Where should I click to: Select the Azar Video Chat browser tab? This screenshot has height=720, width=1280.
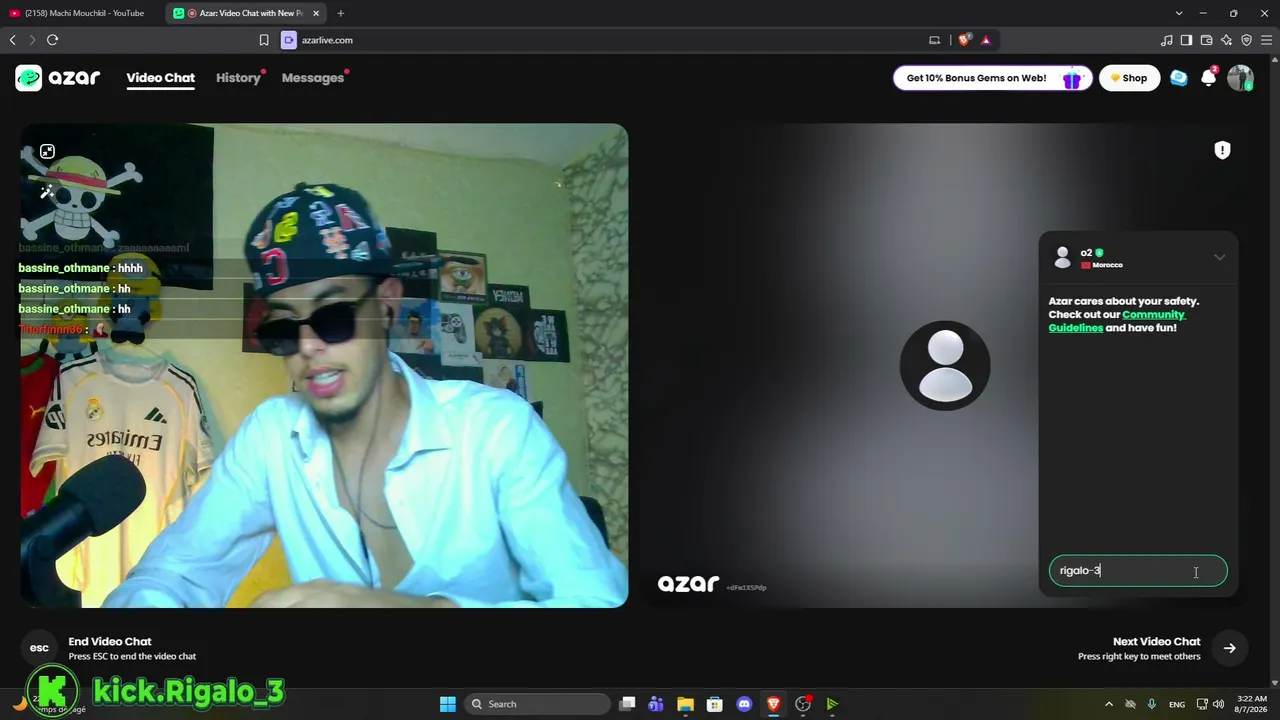[x=246, y=13]
